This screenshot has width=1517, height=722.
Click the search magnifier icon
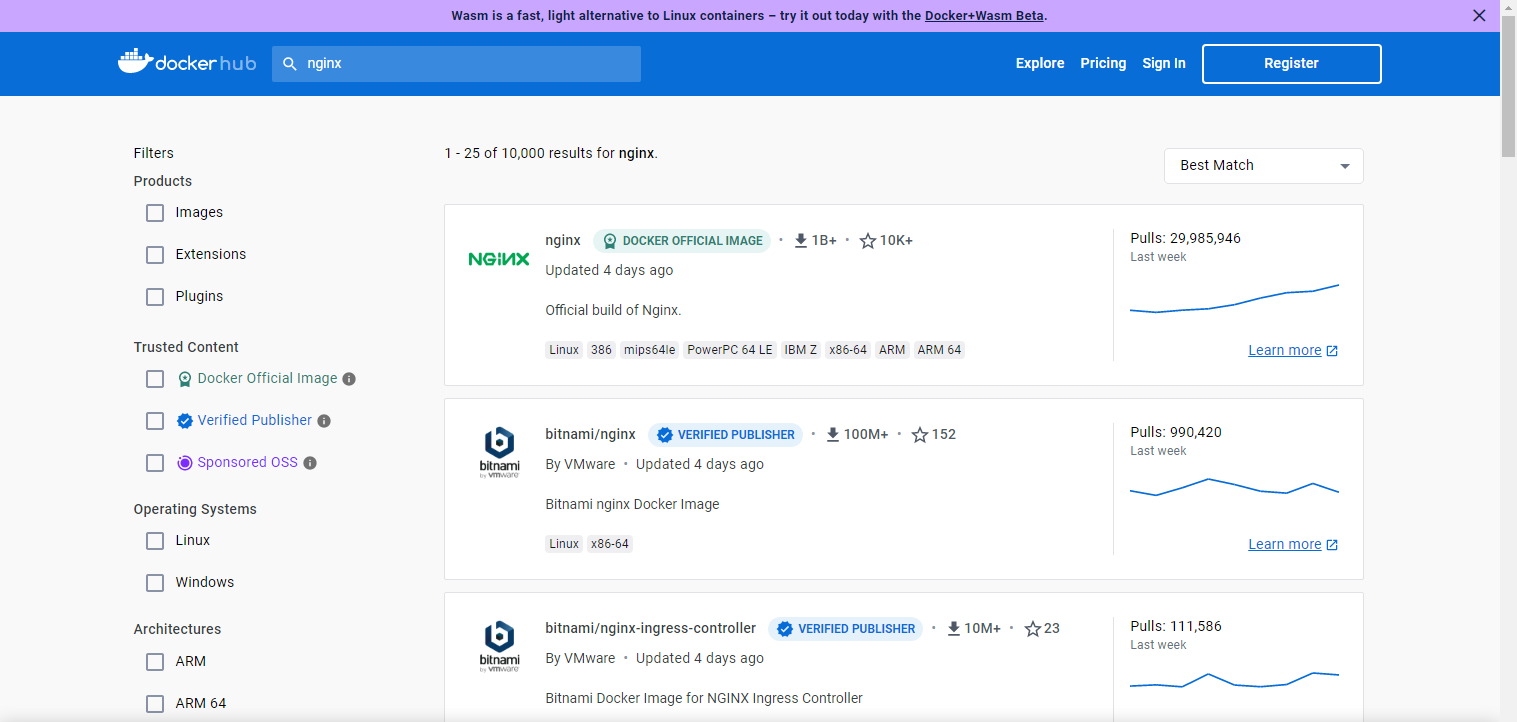pos(290,63)
